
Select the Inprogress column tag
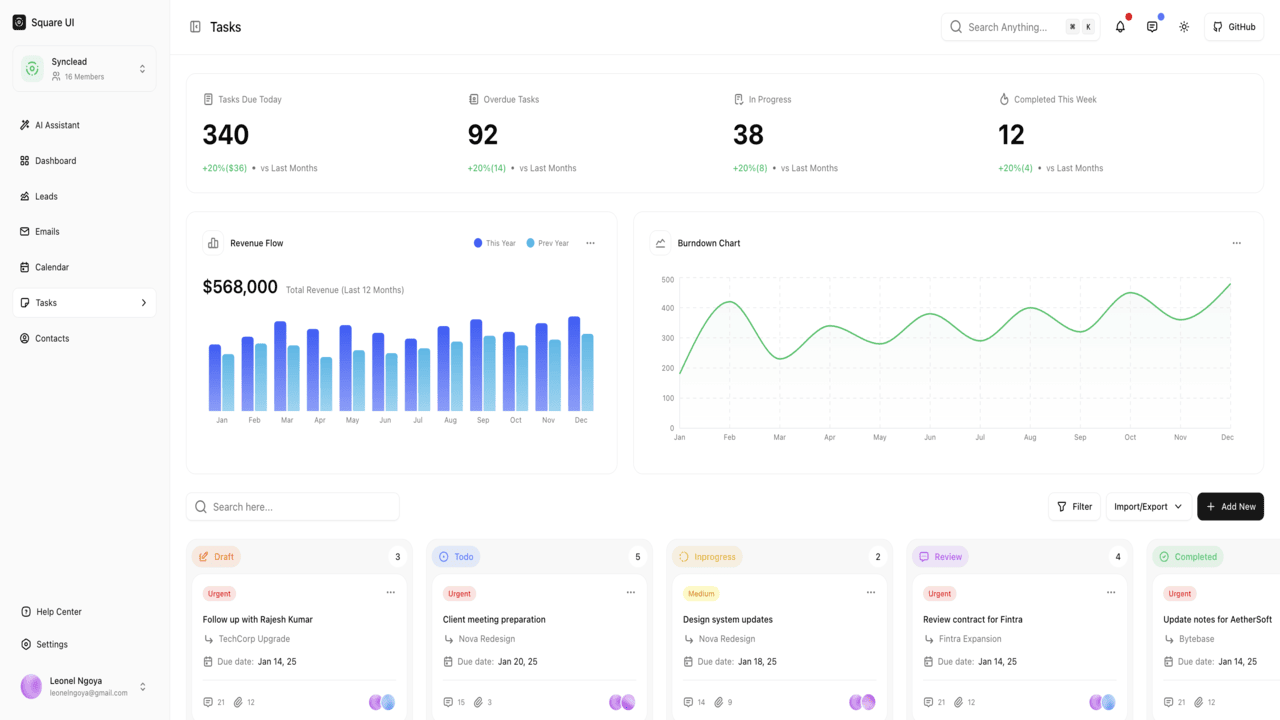[707, 557]
